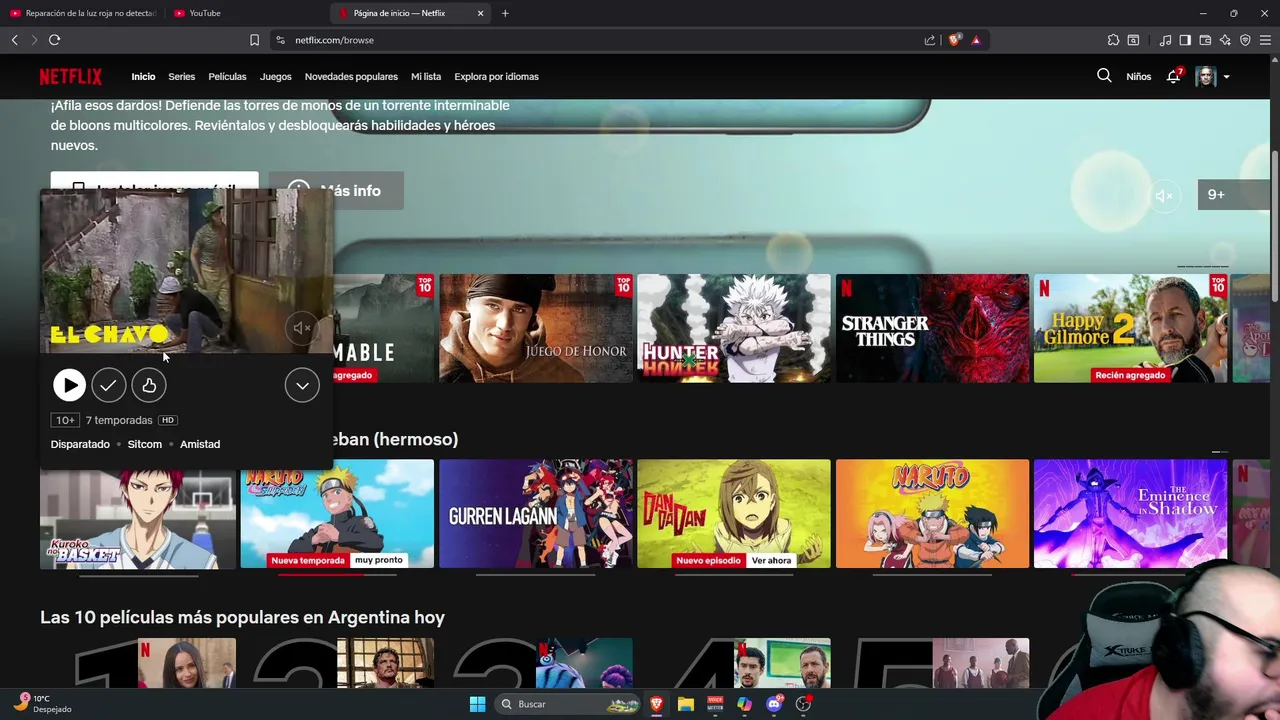Click the taskbar Buscar search box

coord(568,704)
